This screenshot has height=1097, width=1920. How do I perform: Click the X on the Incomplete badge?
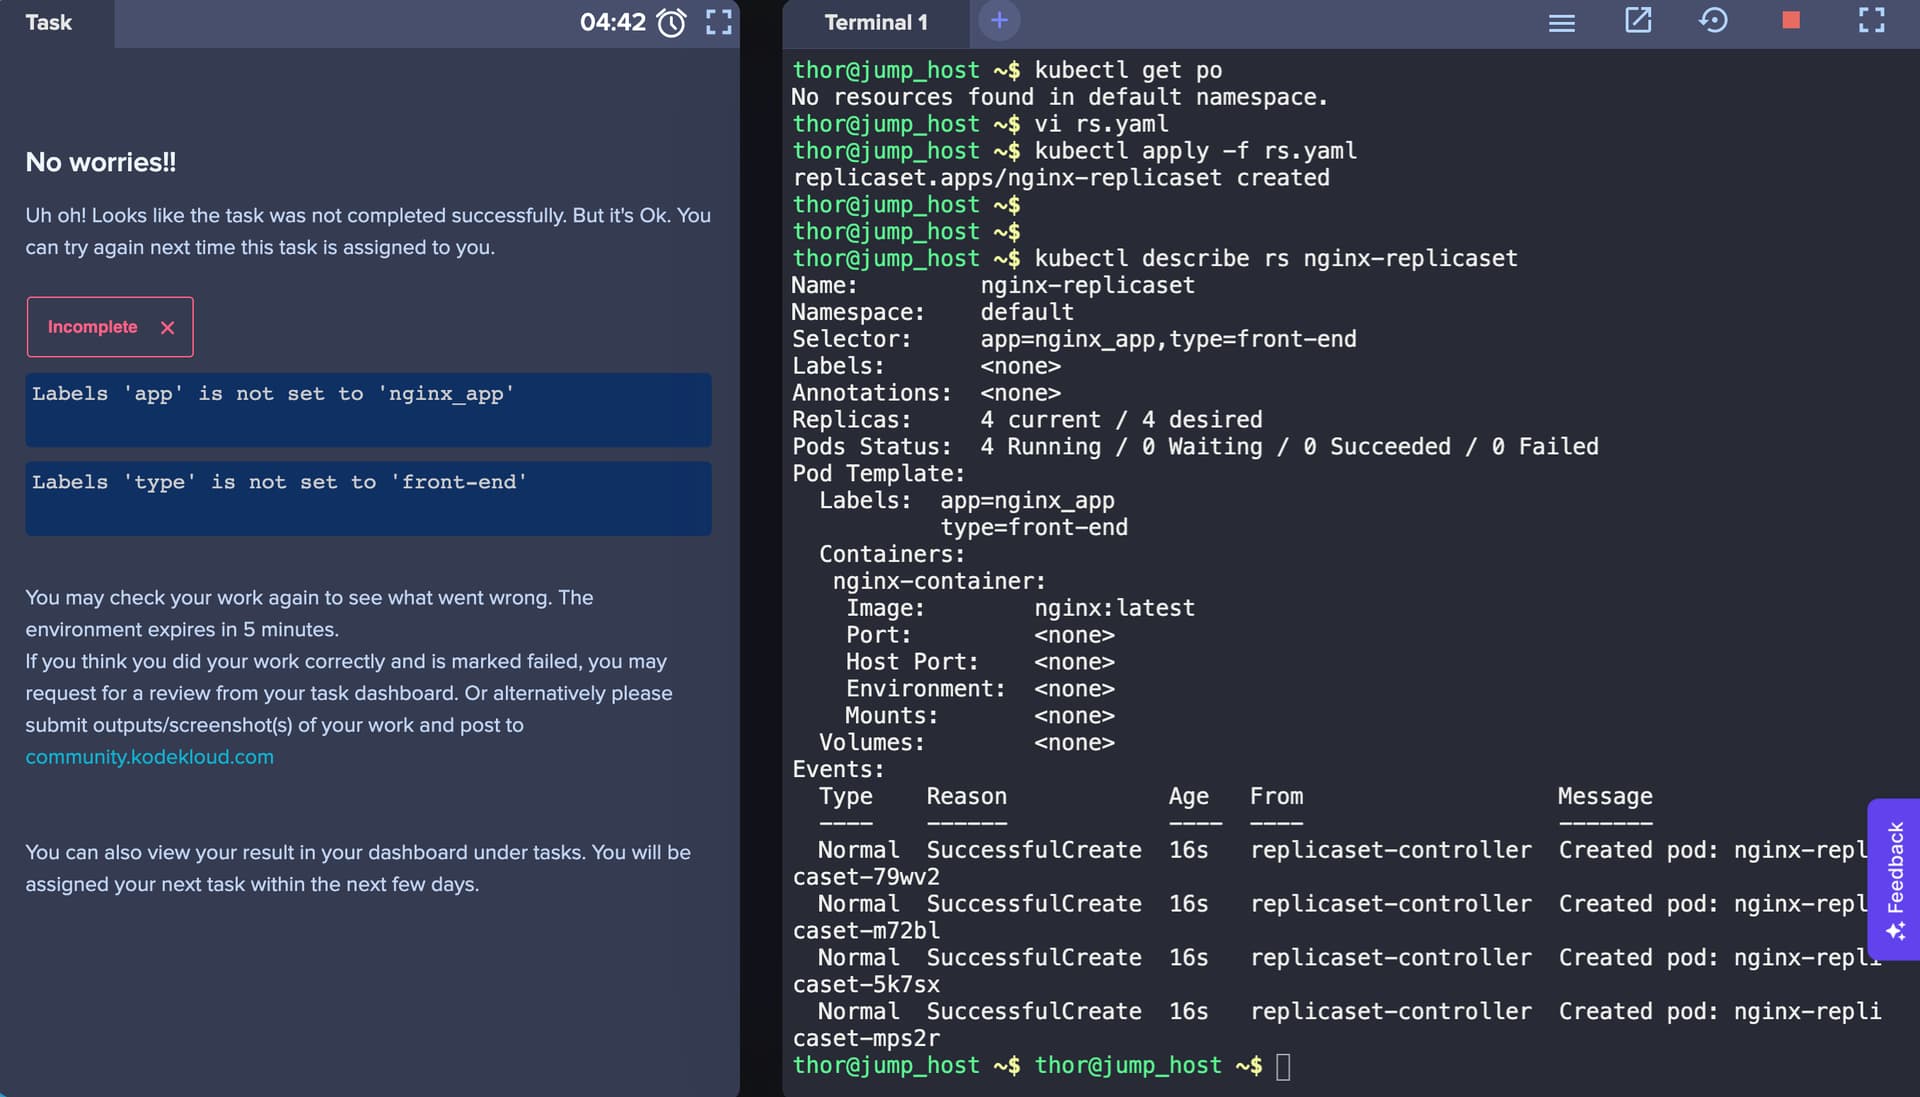click(167, 328)
